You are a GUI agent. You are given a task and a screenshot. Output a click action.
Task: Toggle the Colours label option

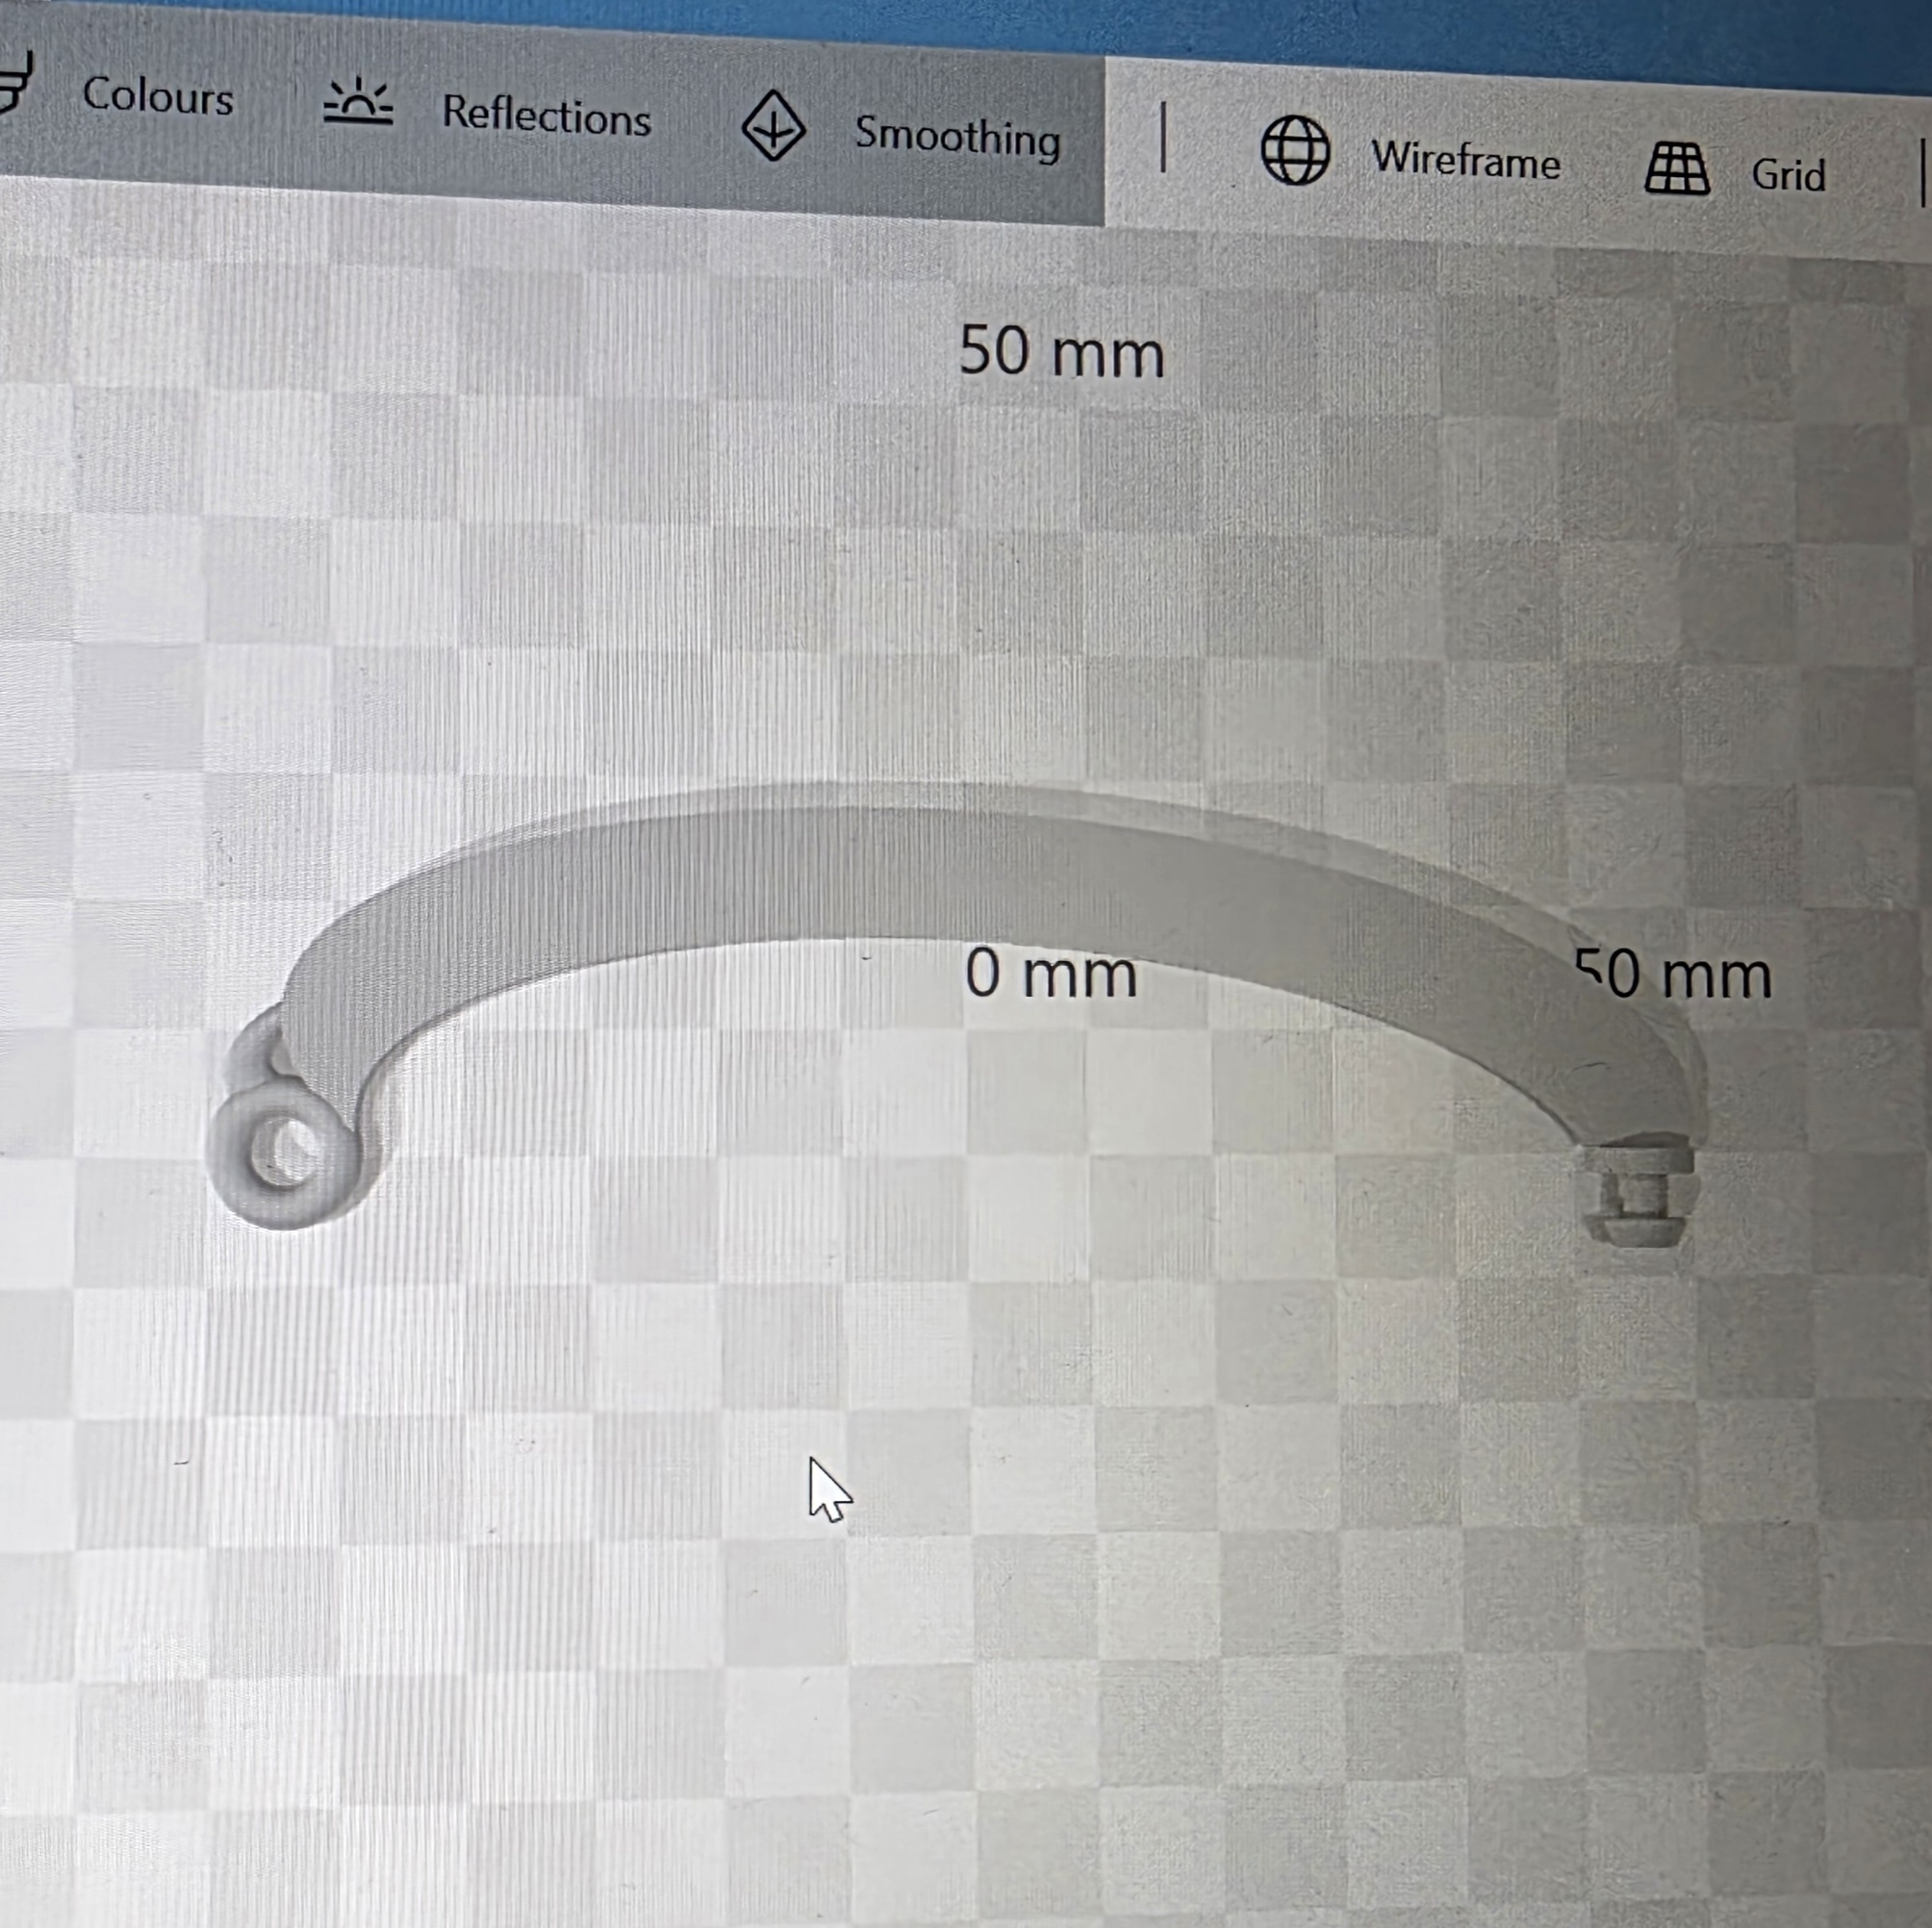(158, 96)
